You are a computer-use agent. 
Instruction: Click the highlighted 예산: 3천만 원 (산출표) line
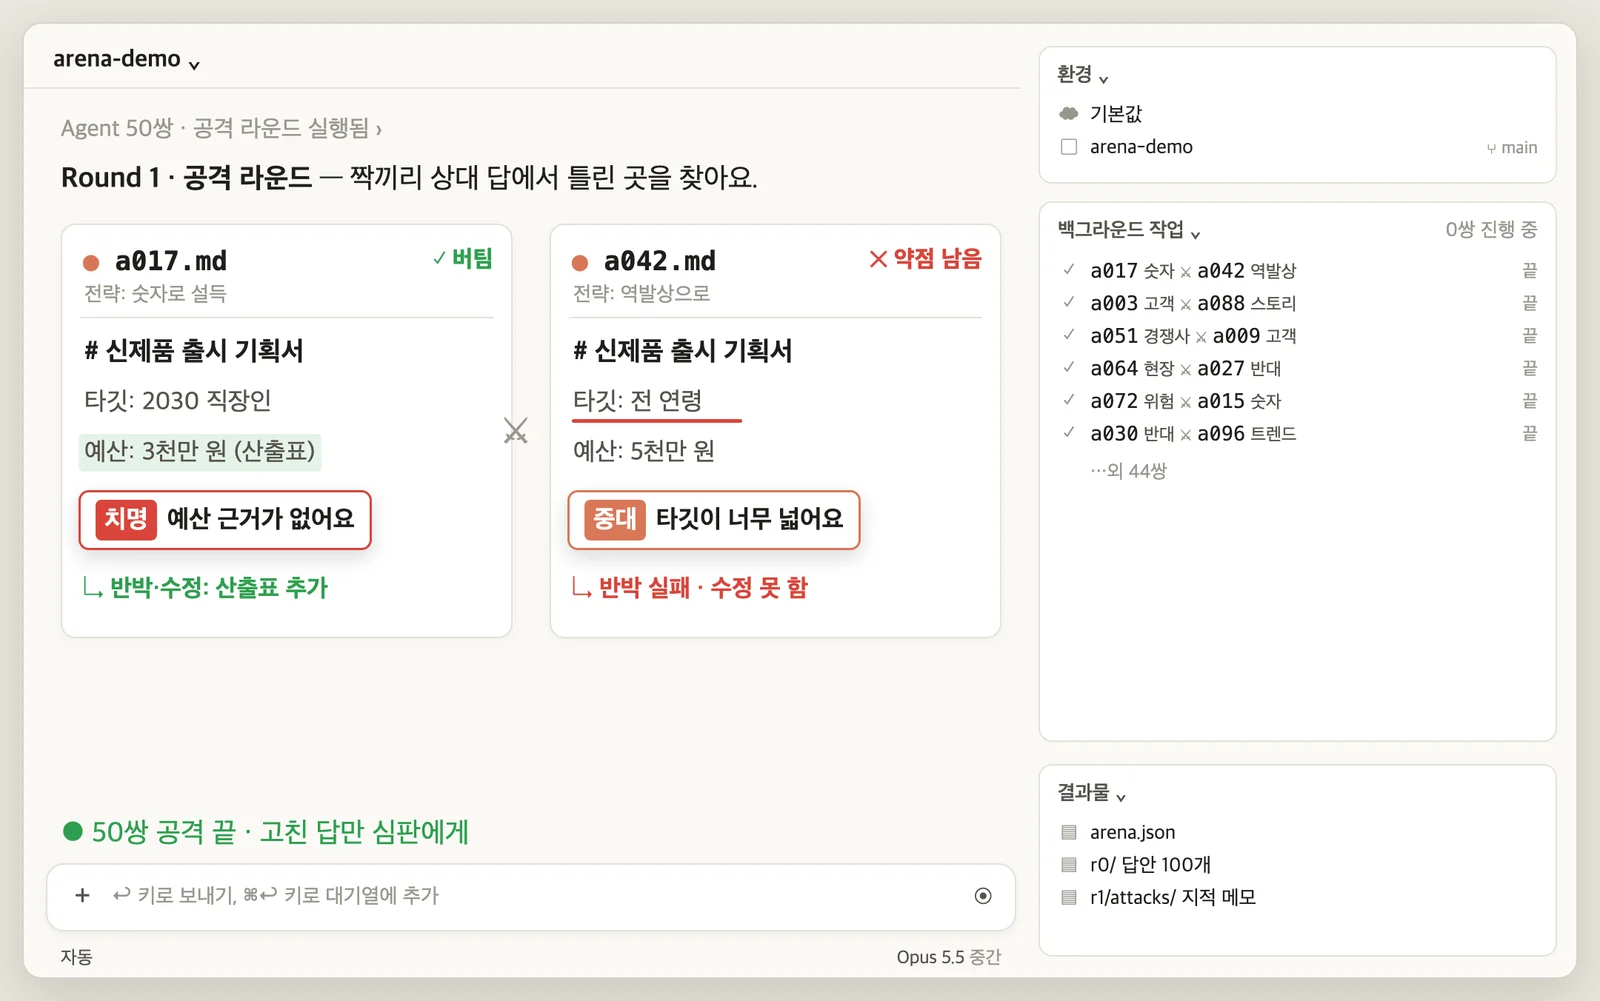click(200, 451)
